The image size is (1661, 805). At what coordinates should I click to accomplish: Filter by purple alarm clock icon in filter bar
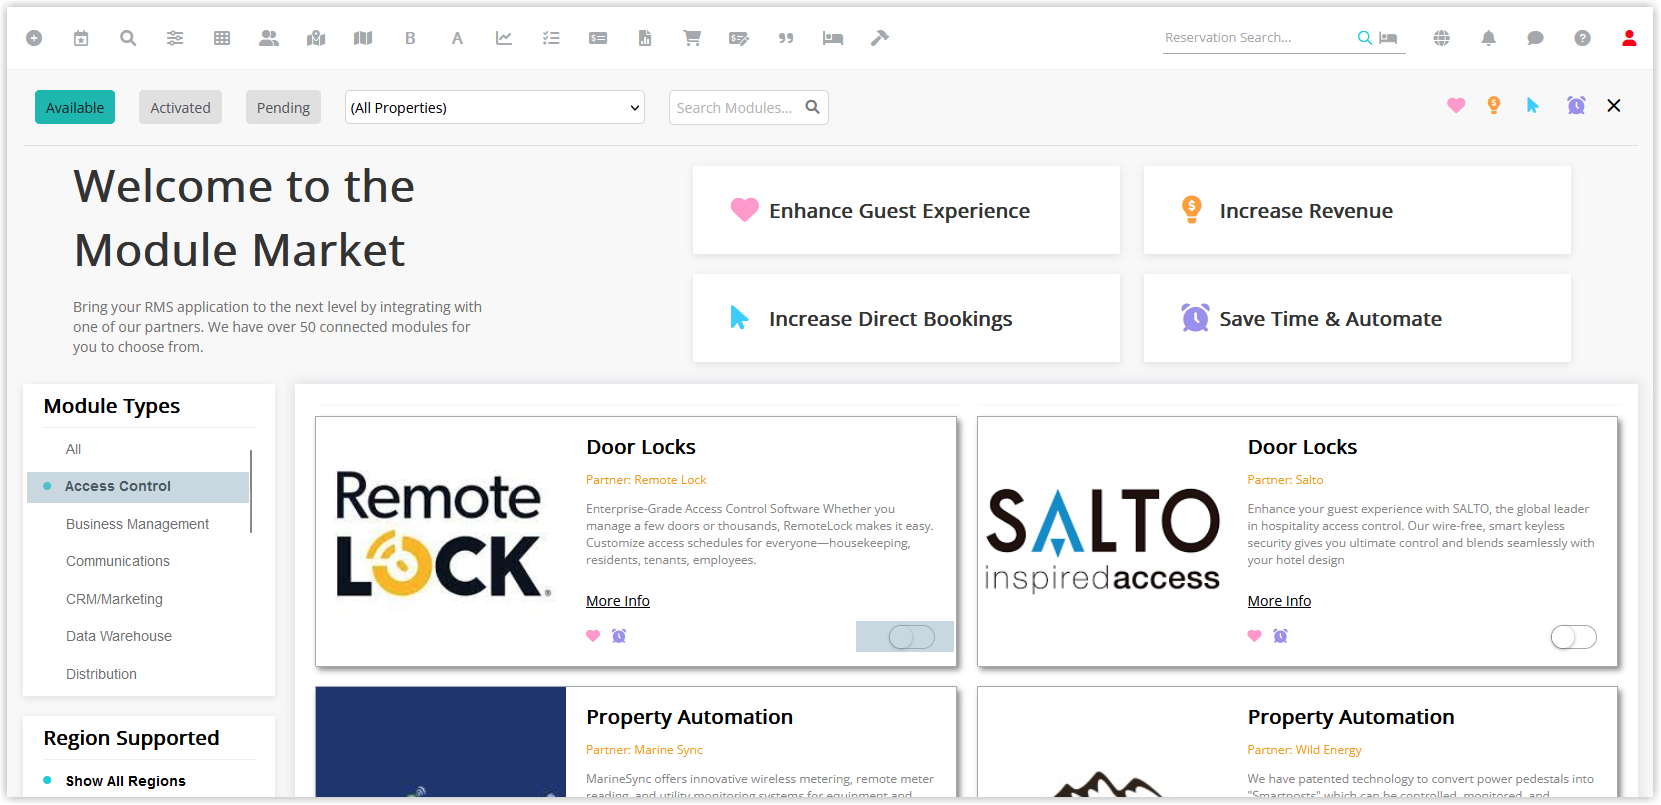[1576, 106]
